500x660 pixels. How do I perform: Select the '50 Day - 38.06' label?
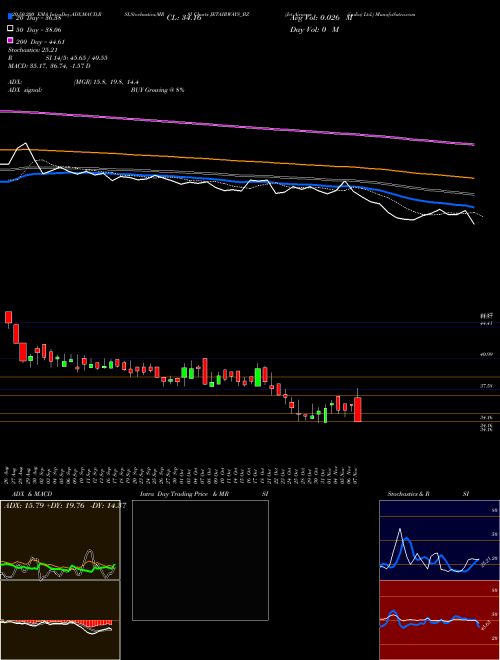39,30
